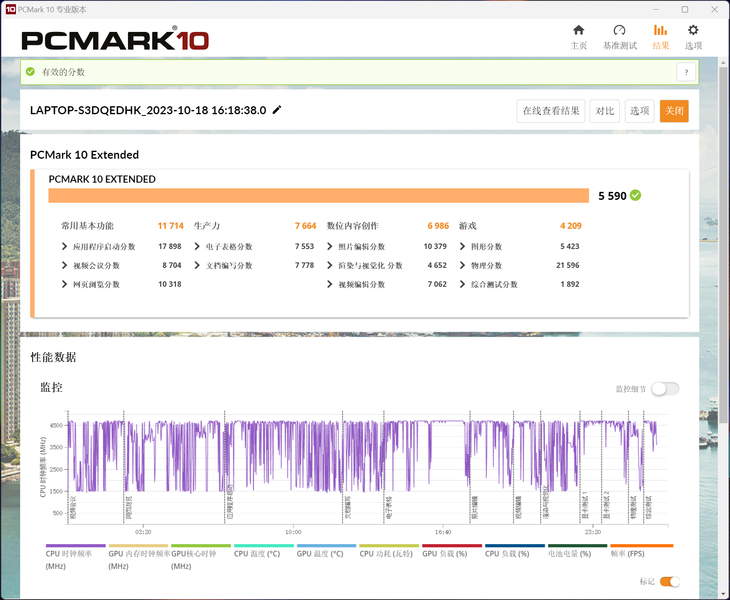This screenshot has height=600, width=730.
Task: Click the 物理分数 value 21 596
Action: click(x=568, y=265)
